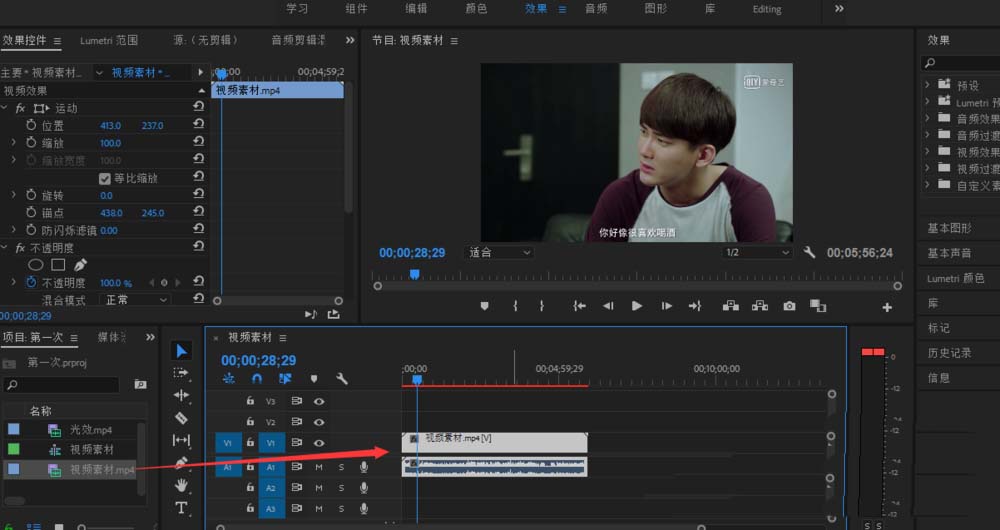Select the Hand tool

coord(181,485)
